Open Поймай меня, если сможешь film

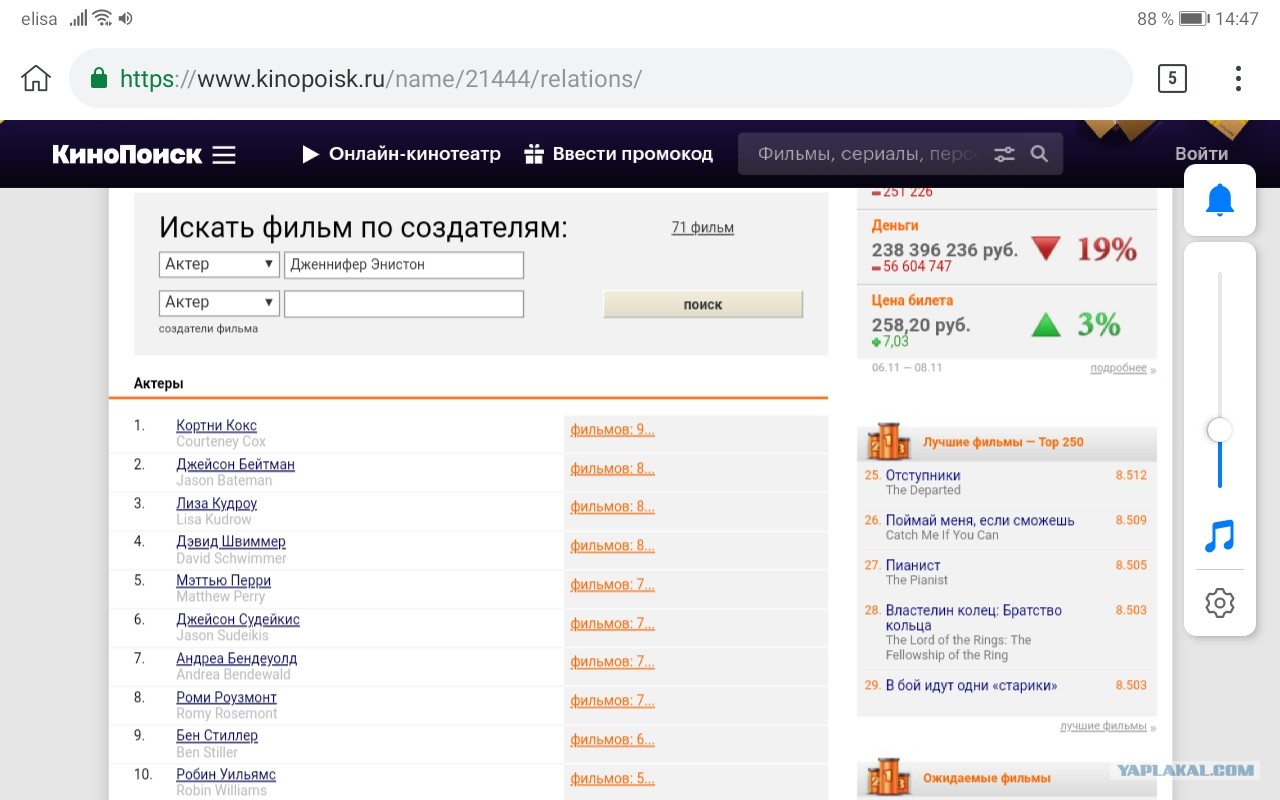point(980,520)
